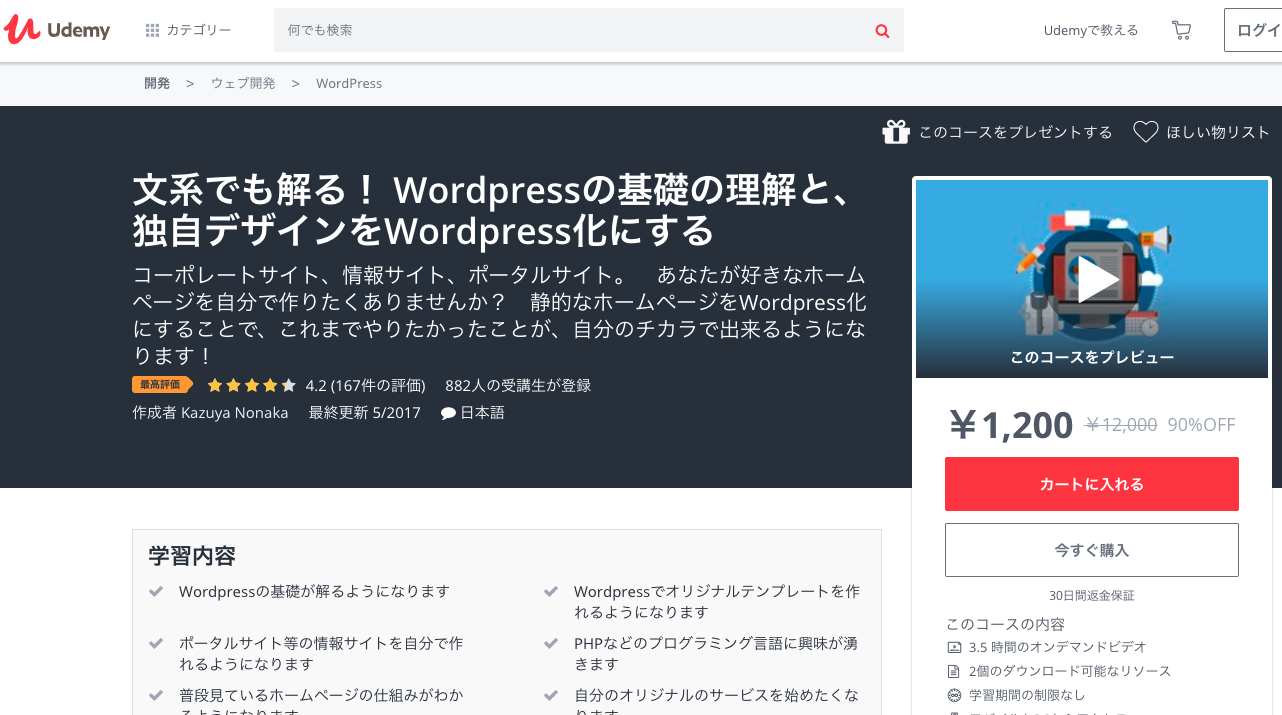Click 3.5 時間のオンデマンドビデオ text
This screenshot has width=1282, height=715.
point(1058,647)
